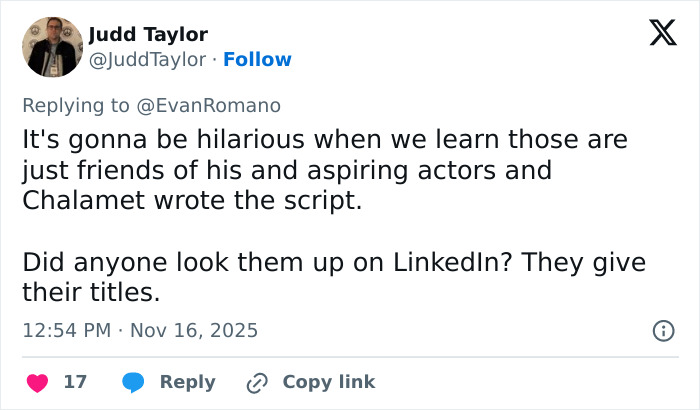Screen dimensions: 700x410
Task: Click the reply speech bubble icon
Action: (132, 382)
